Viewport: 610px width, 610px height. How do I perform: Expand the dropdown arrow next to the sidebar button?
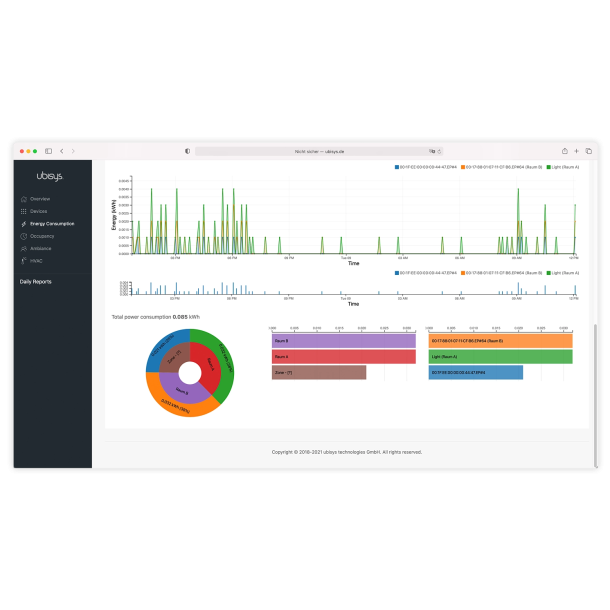[54, 151]
